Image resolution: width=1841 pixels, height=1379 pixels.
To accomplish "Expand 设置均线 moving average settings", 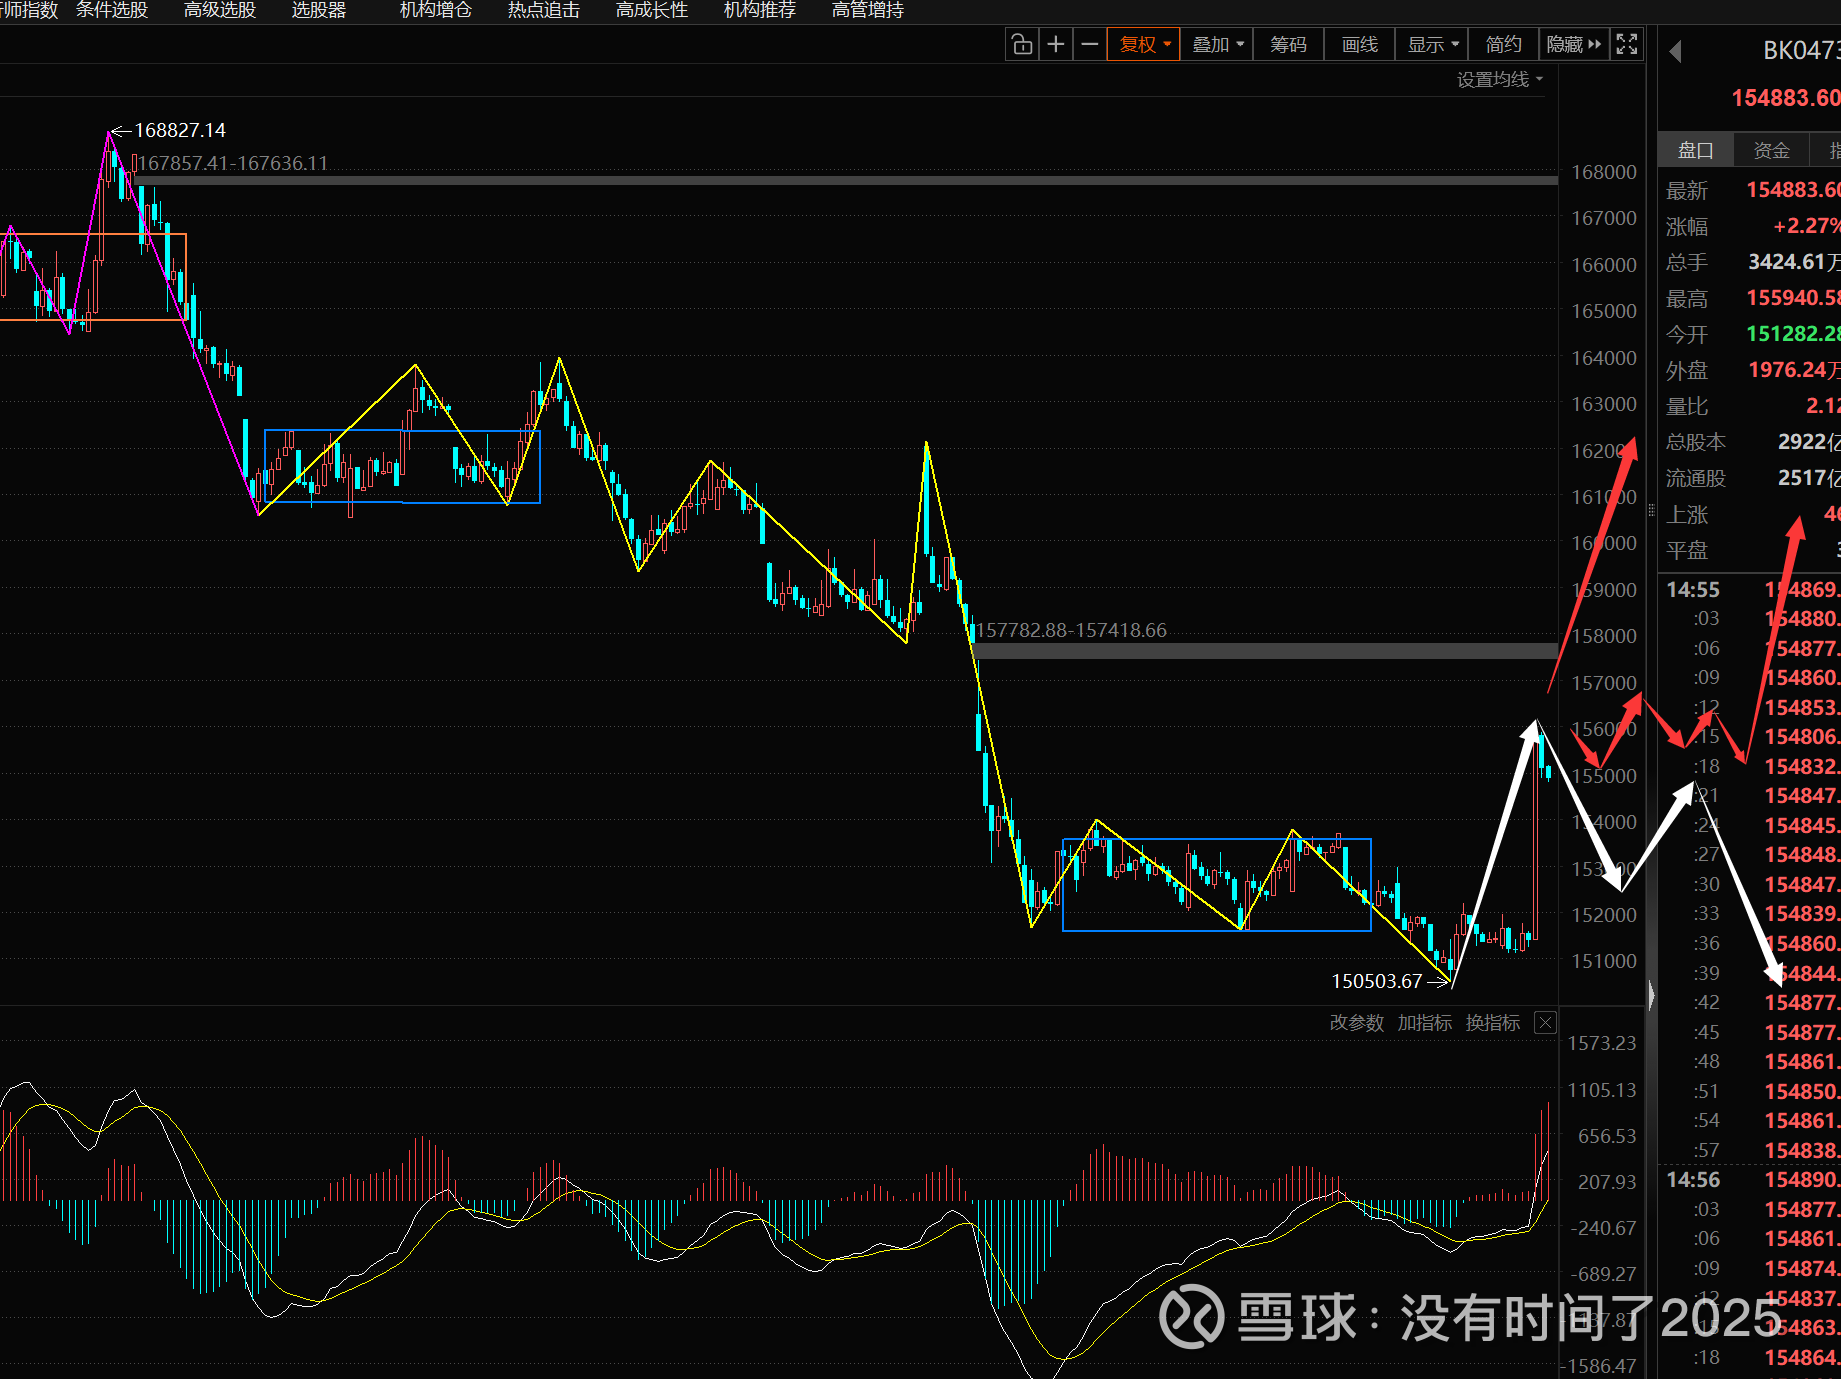I will pyautogui.click(x=1499, y=79).
